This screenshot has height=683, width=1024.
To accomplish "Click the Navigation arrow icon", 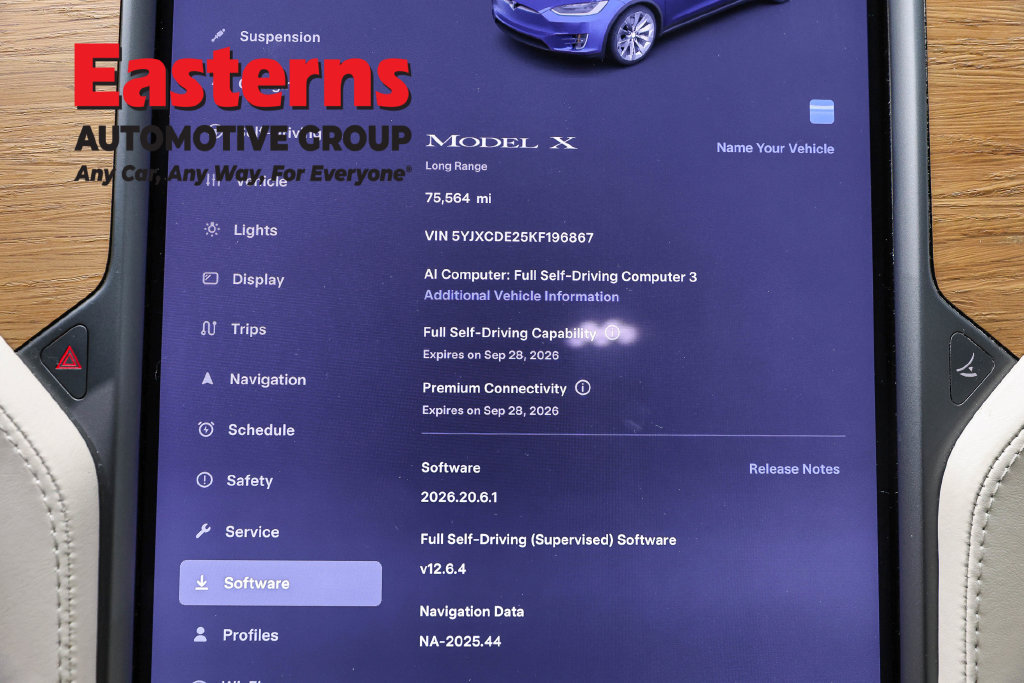I will tap(207, 379).
